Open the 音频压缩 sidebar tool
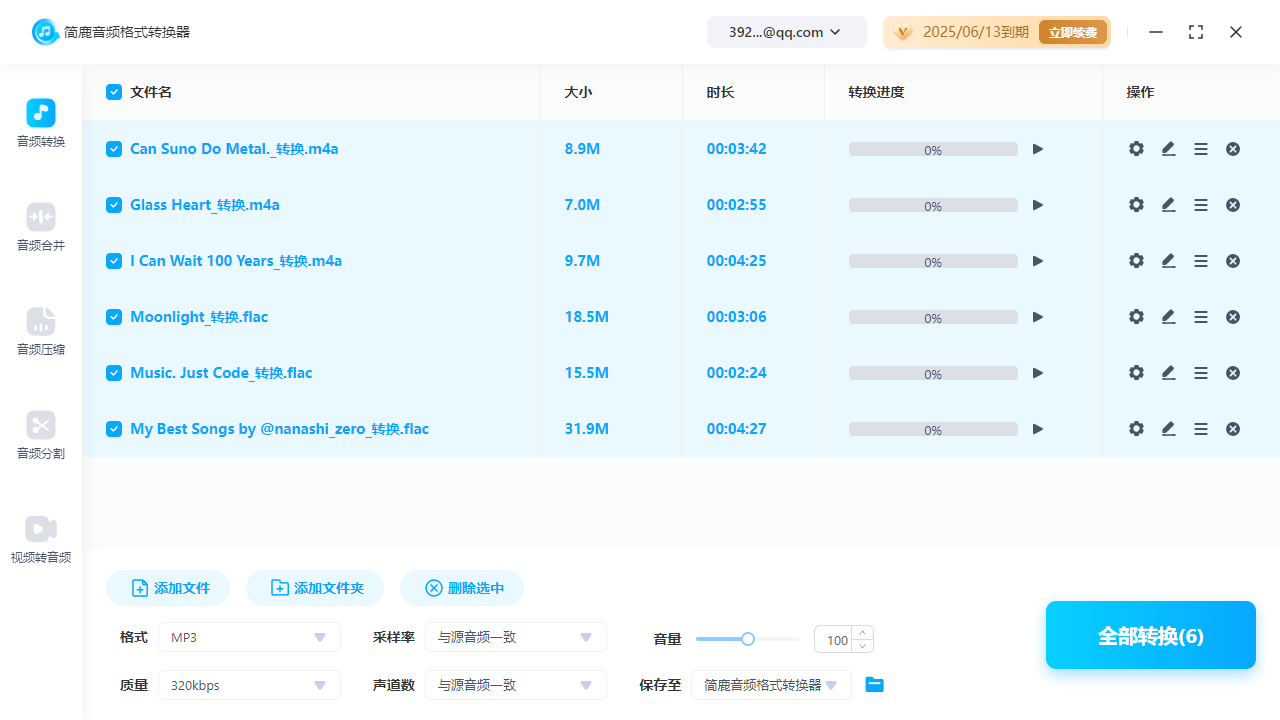The height and width of the screenshot is (720, 1280). click(41, 332)
